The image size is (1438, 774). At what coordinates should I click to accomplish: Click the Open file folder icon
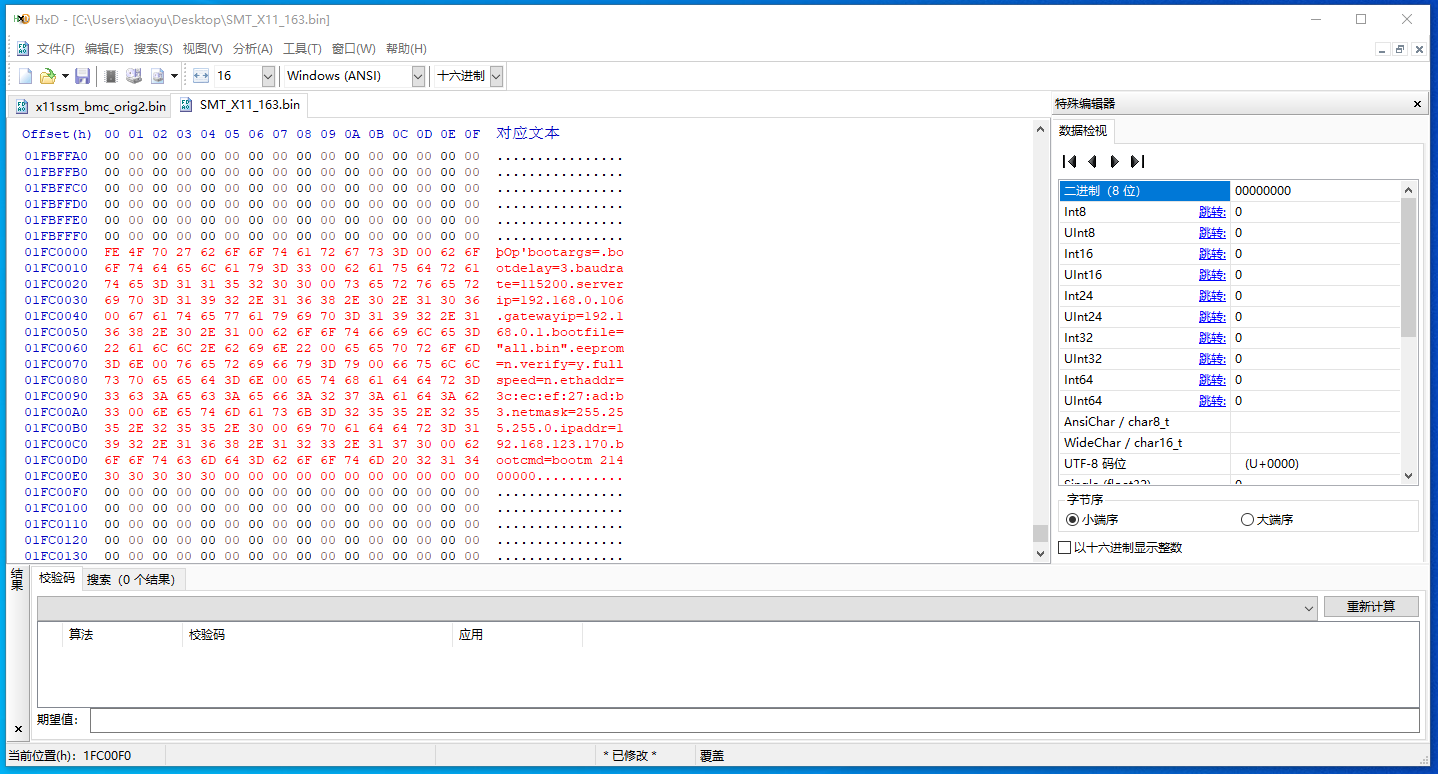(47, 76)
